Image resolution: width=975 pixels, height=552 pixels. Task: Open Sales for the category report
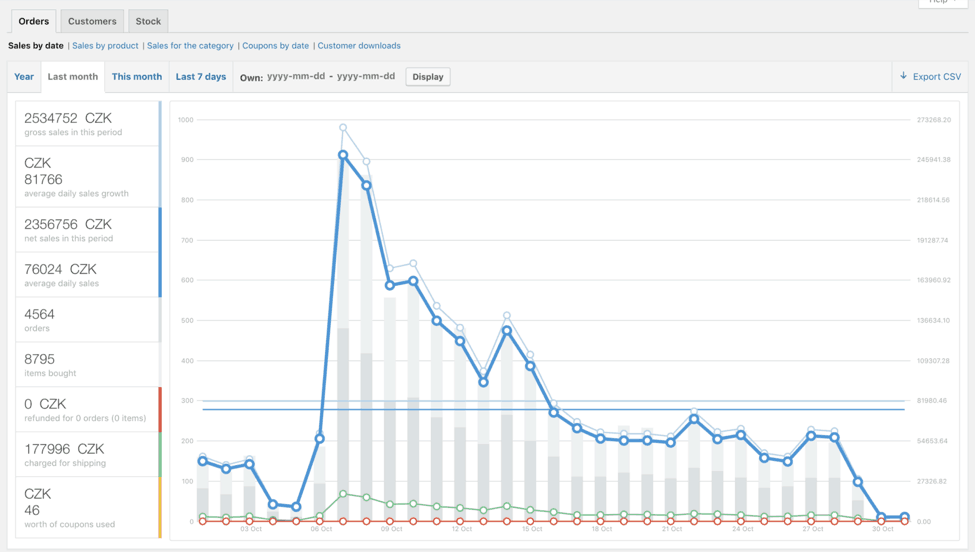click(x=190, y=46)
